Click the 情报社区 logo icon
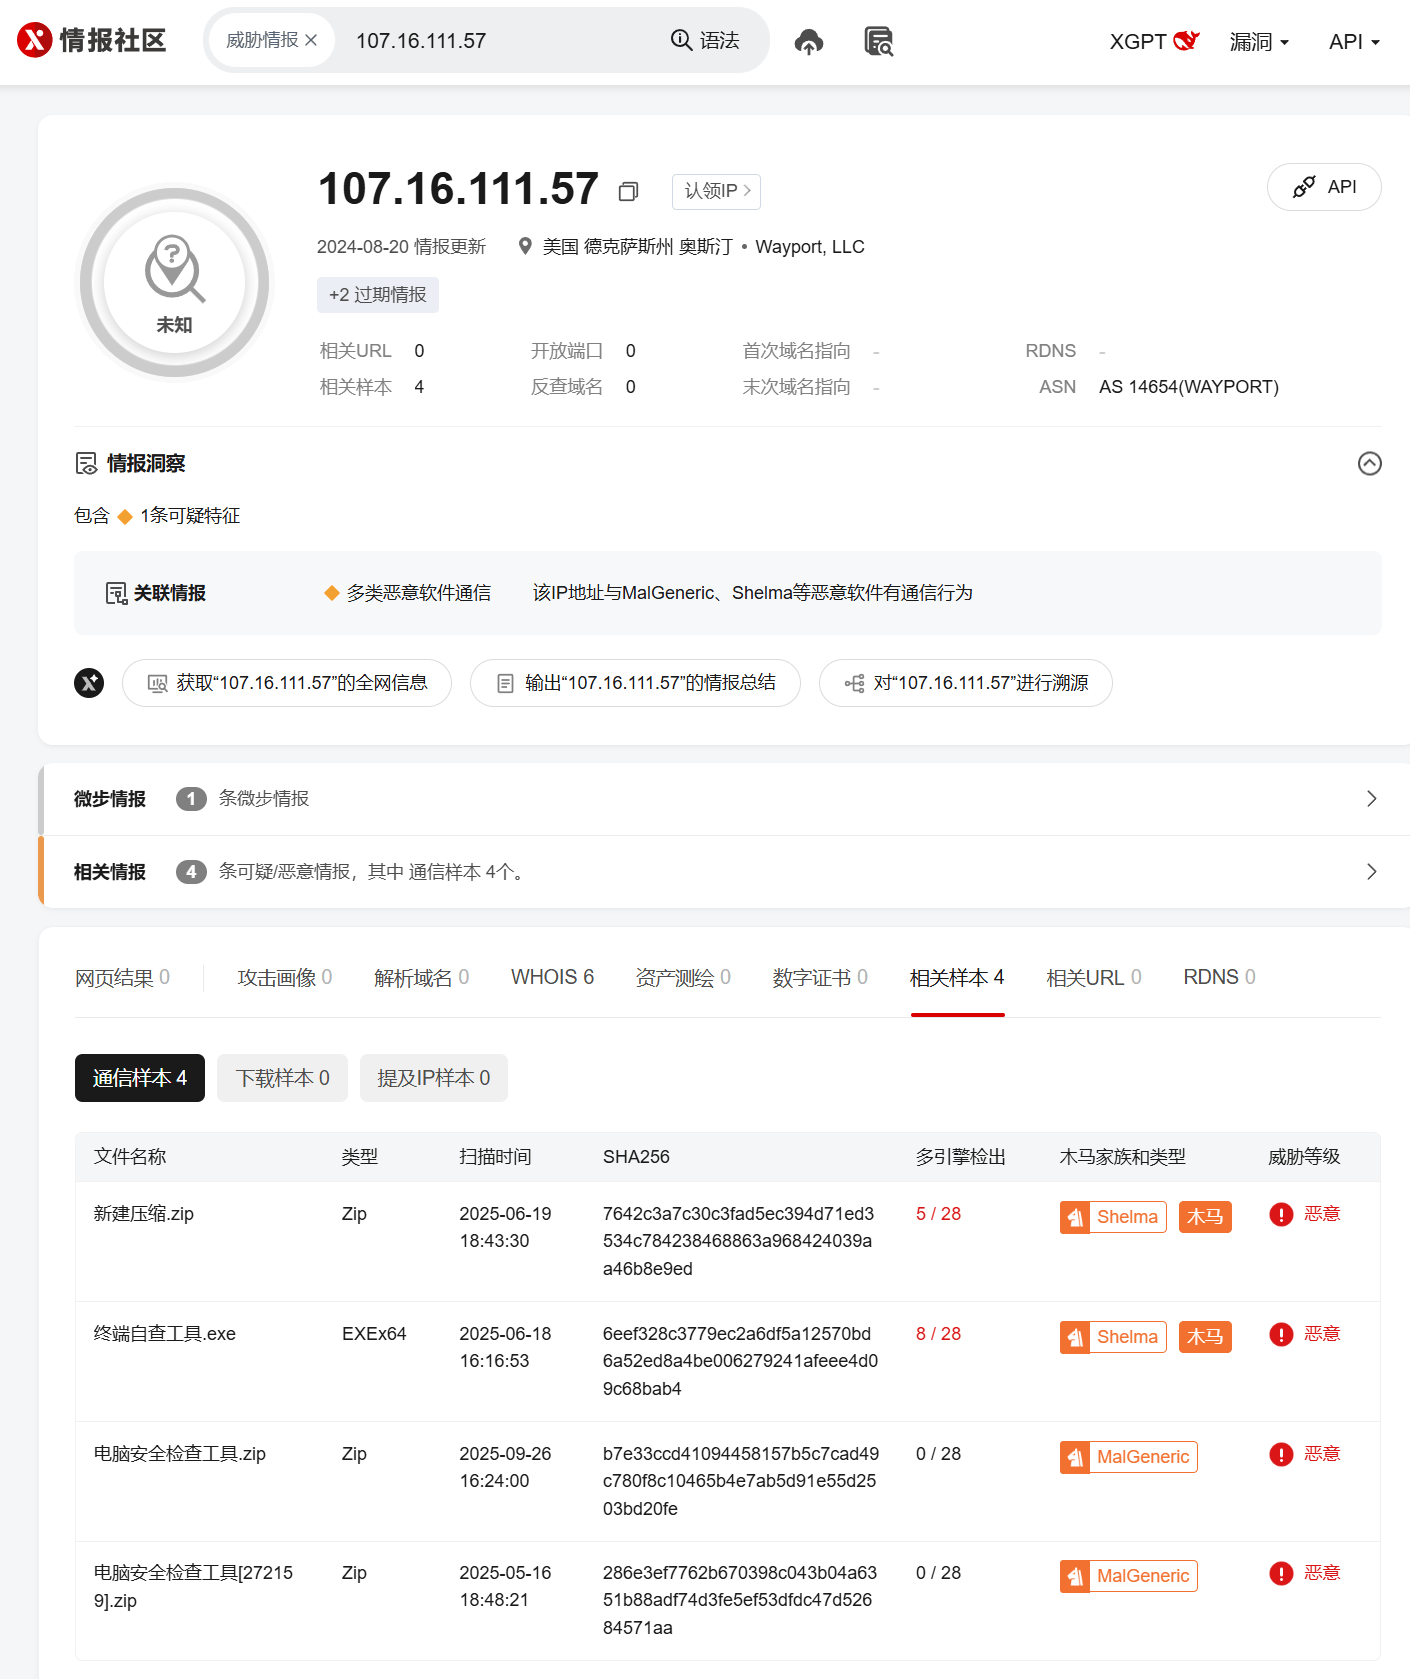Screen dimensions: 1410x1679 (x=34, y=40)
